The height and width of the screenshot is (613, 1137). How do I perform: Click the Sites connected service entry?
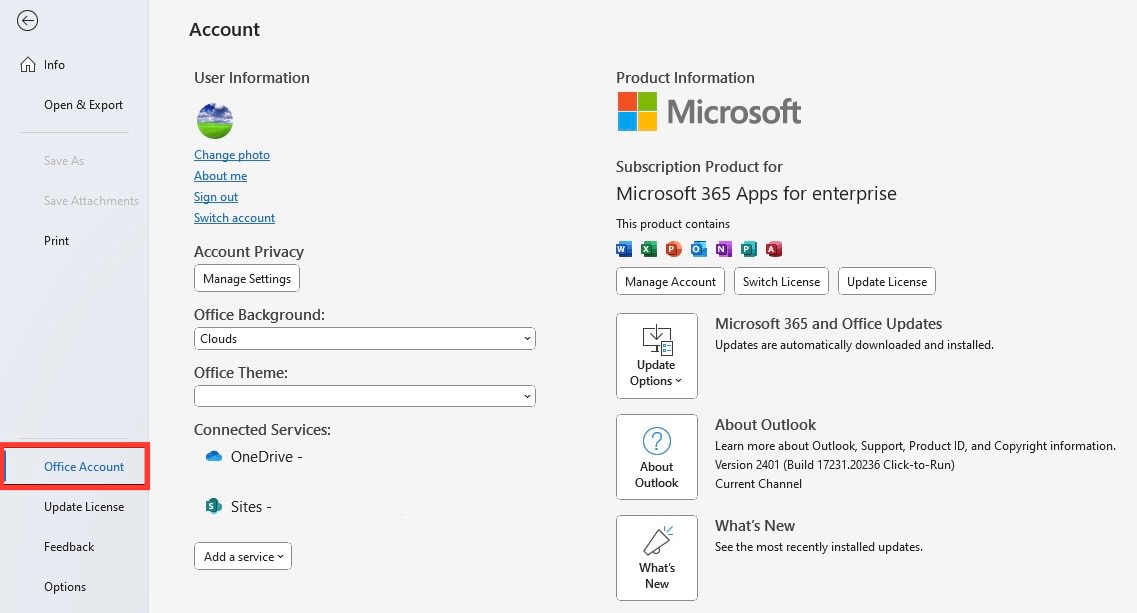point(239,506)
